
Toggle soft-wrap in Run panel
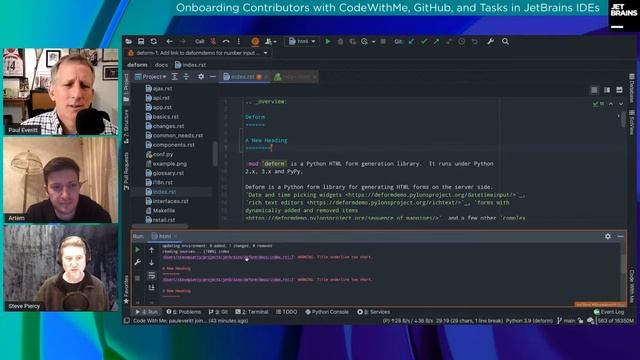pos(151,276)
